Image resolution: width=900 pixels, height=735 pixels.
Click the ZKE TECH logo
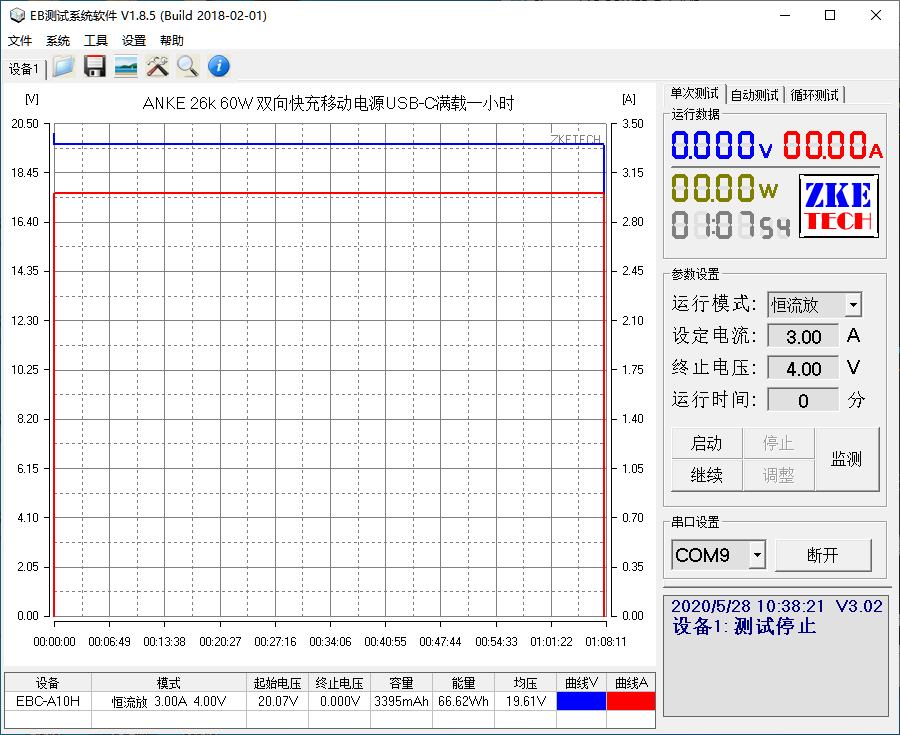839,205
